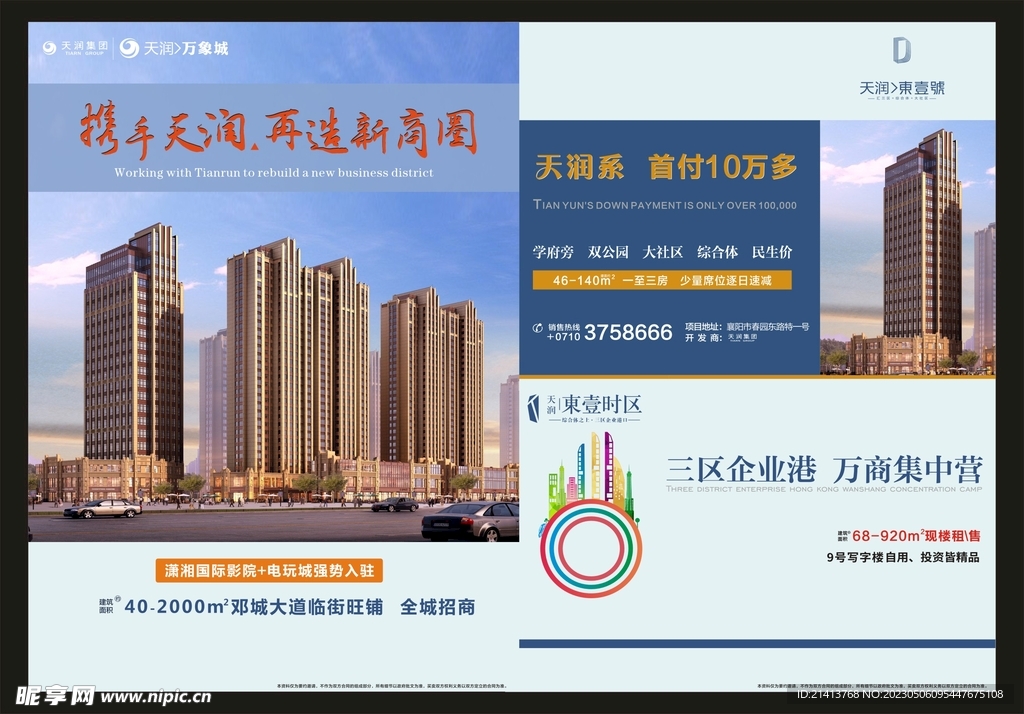Select the 万商集中营 headline
Viewport: 1024px width, 714px height.
[x=908, y=470]
